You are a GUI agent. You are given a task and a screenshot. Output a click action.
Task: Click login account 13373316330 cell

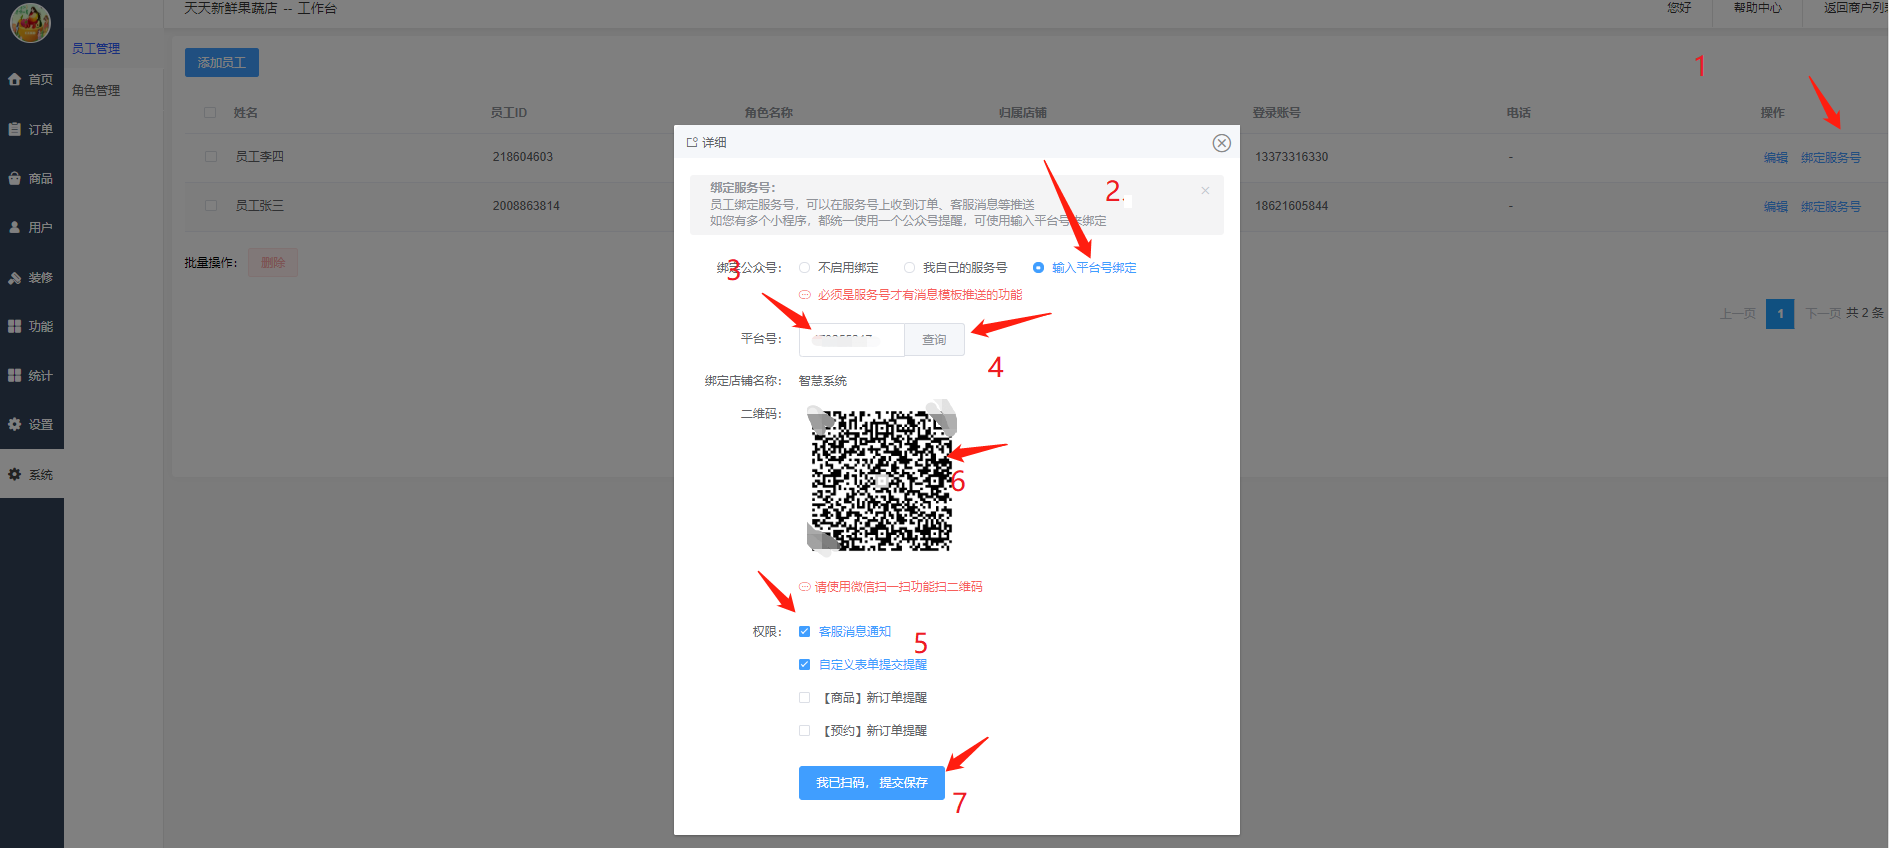1291,157
